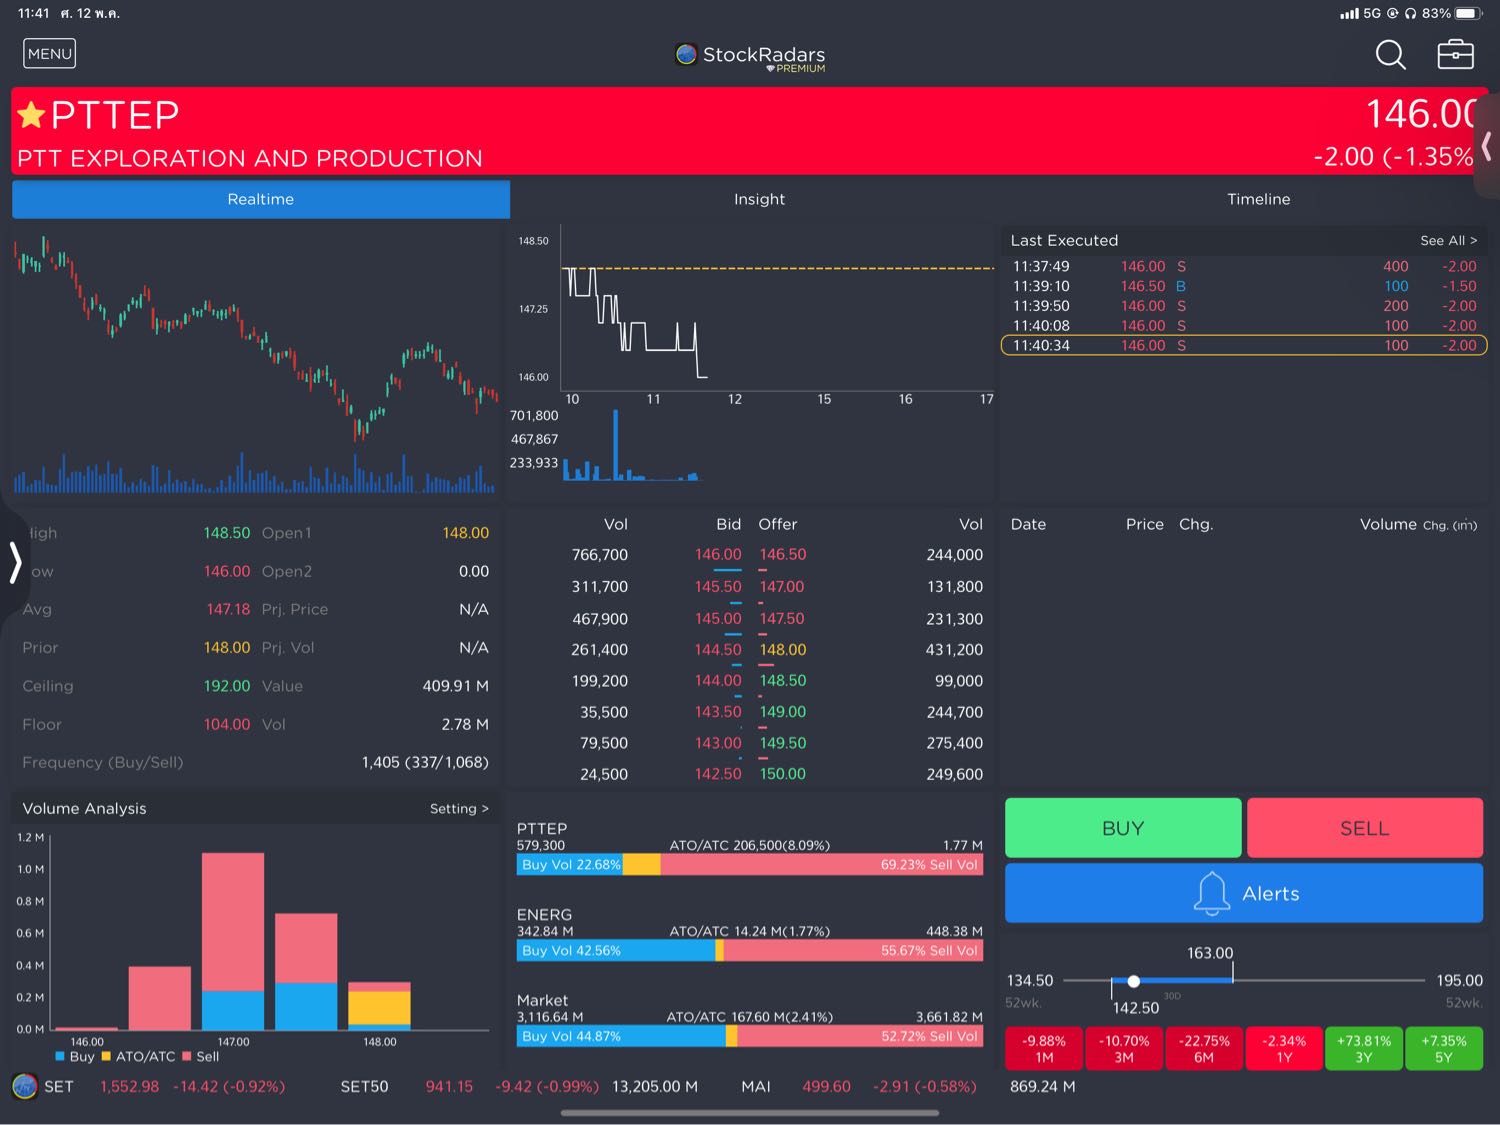Expand the right side panel arrow

[x=1487, y=147]
